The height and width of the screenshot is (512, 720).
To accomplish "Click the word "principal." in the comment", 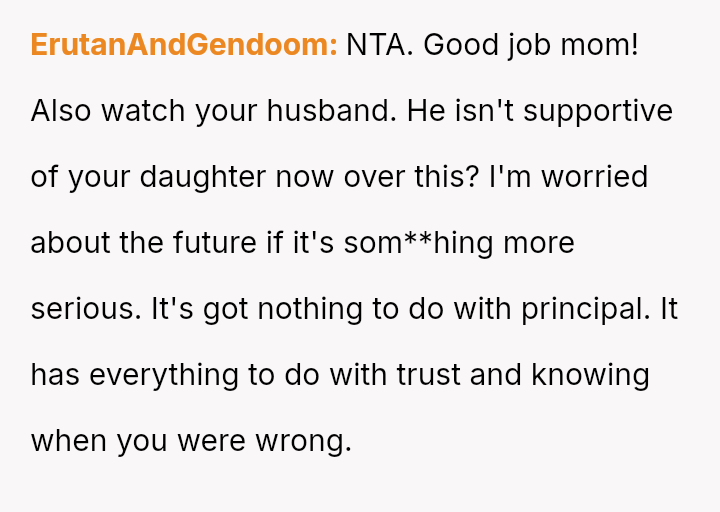I will click(x=585, y=309).
